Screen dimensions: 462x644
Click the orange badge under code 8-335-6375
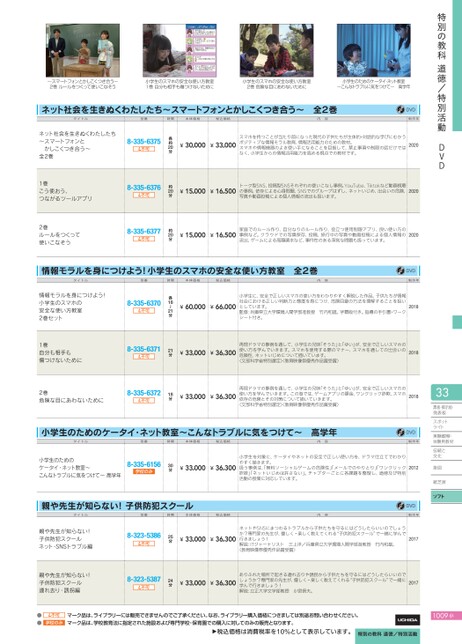[144, 149]
